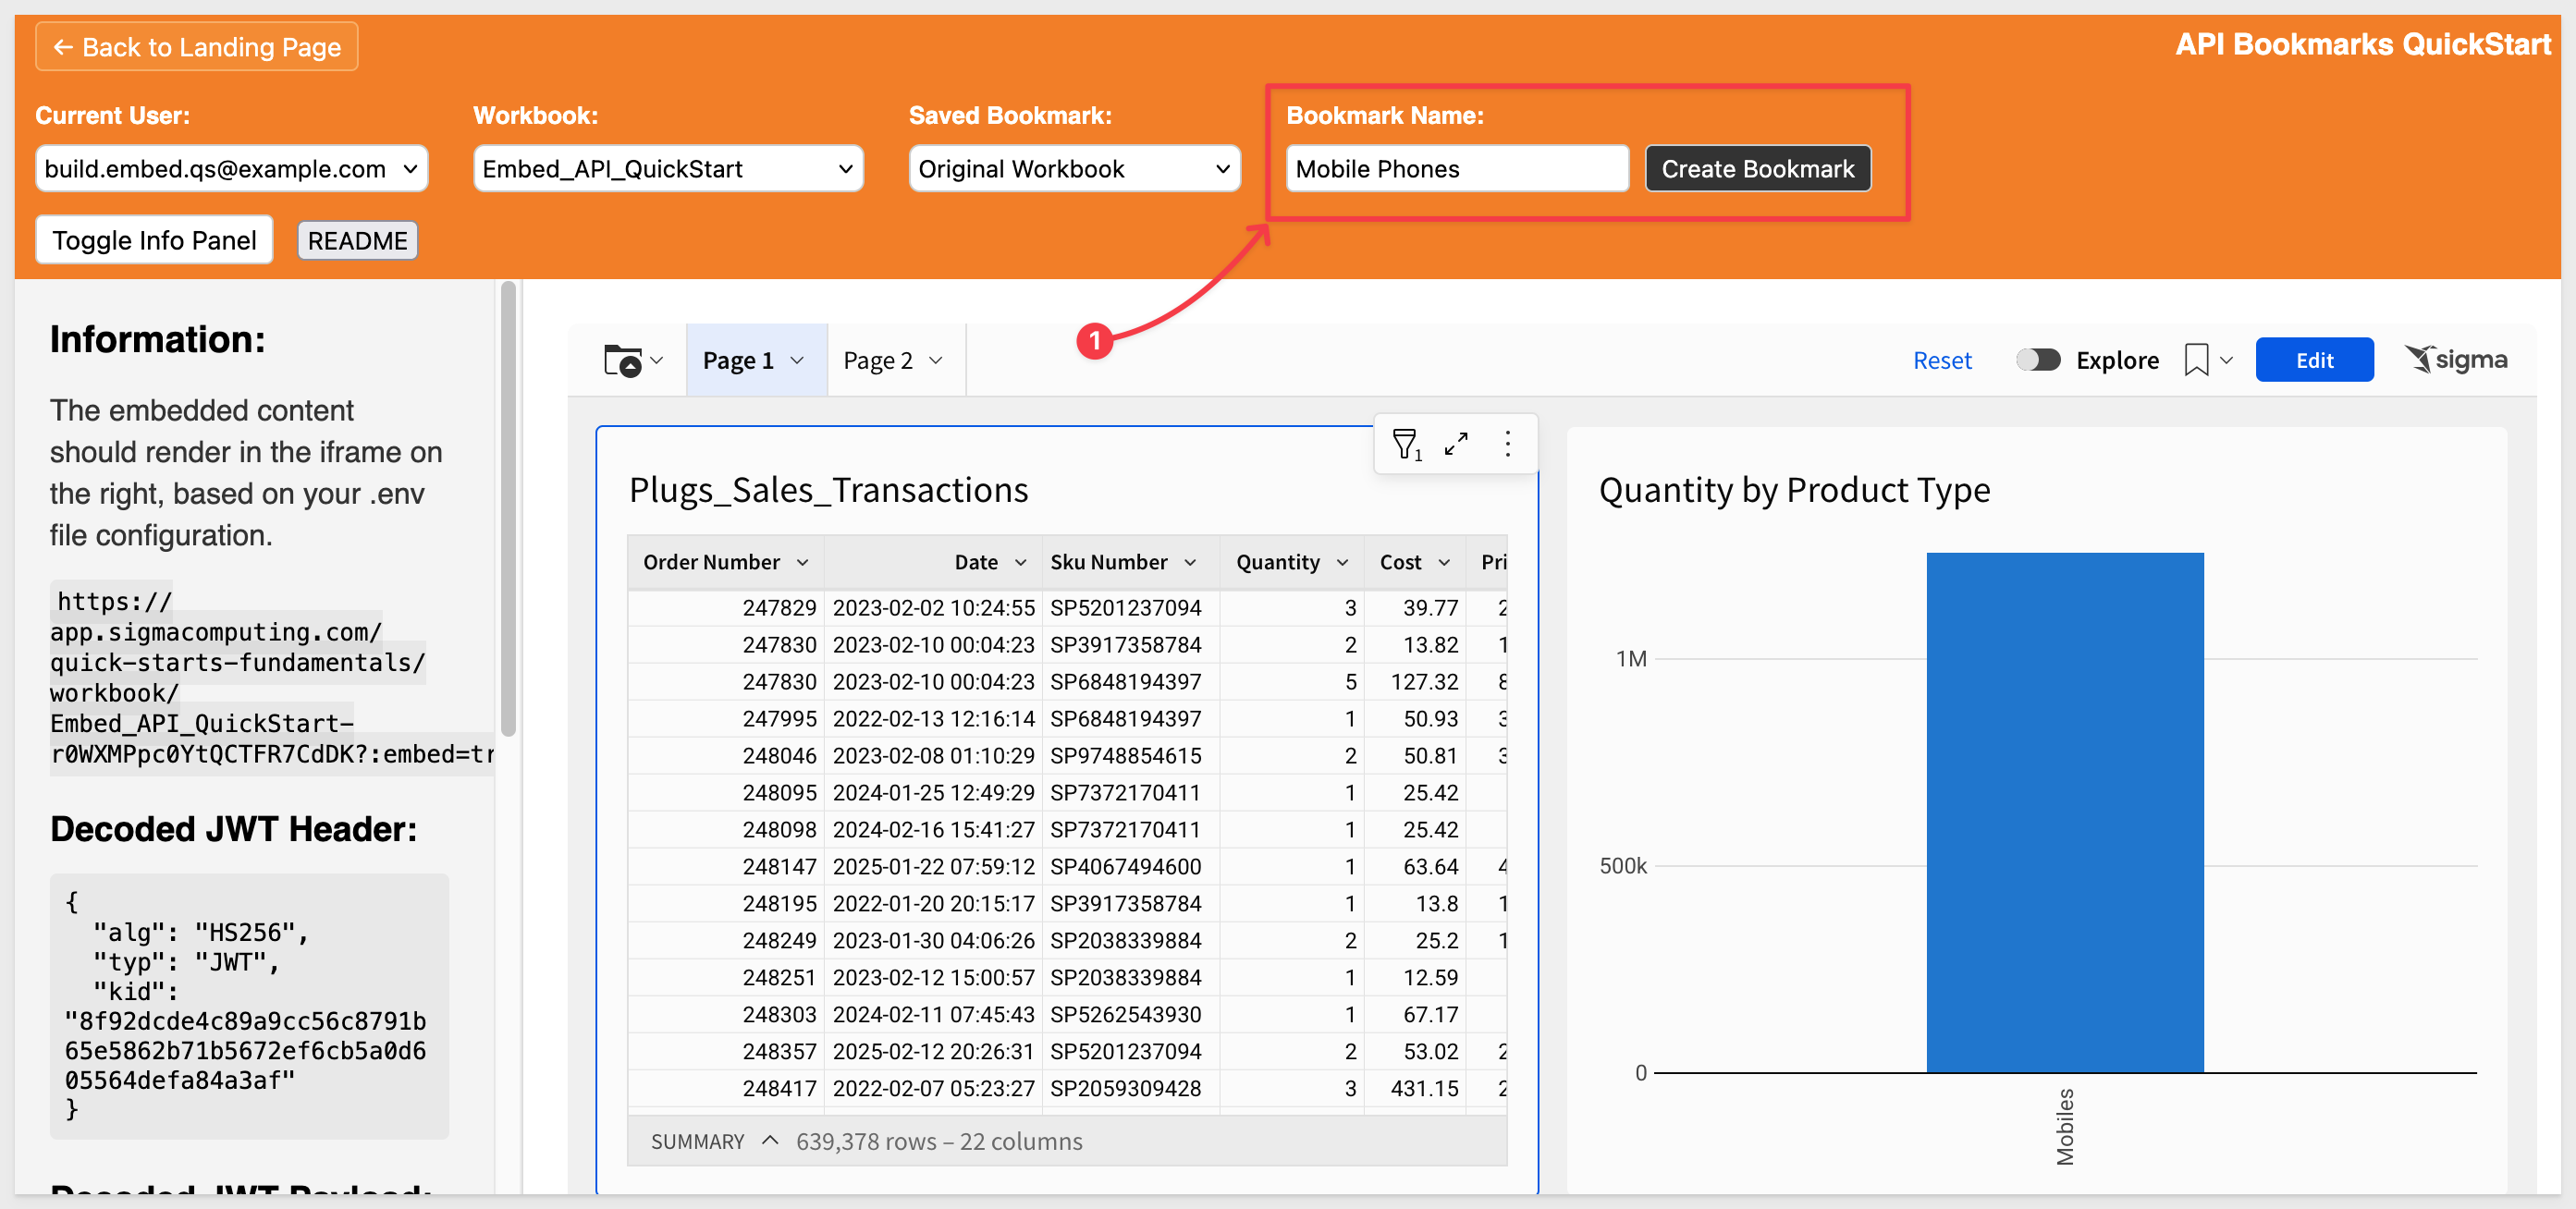2576x1209 pixels.
Task: Open the Quantity column menu arrow
Action: tap(1343, 563)
